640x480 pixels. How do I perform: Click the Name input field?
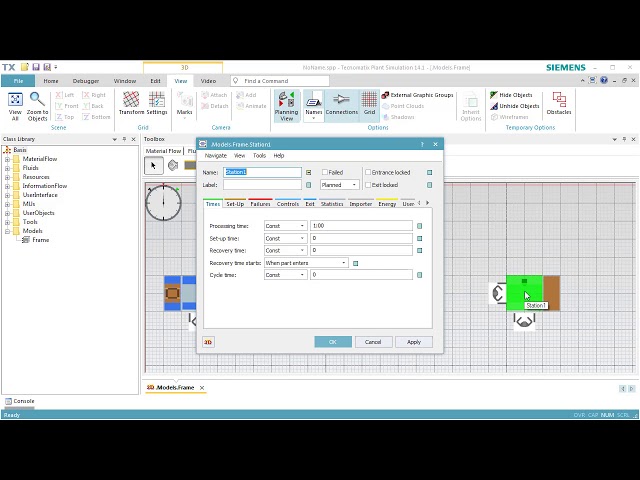[262, 172]
